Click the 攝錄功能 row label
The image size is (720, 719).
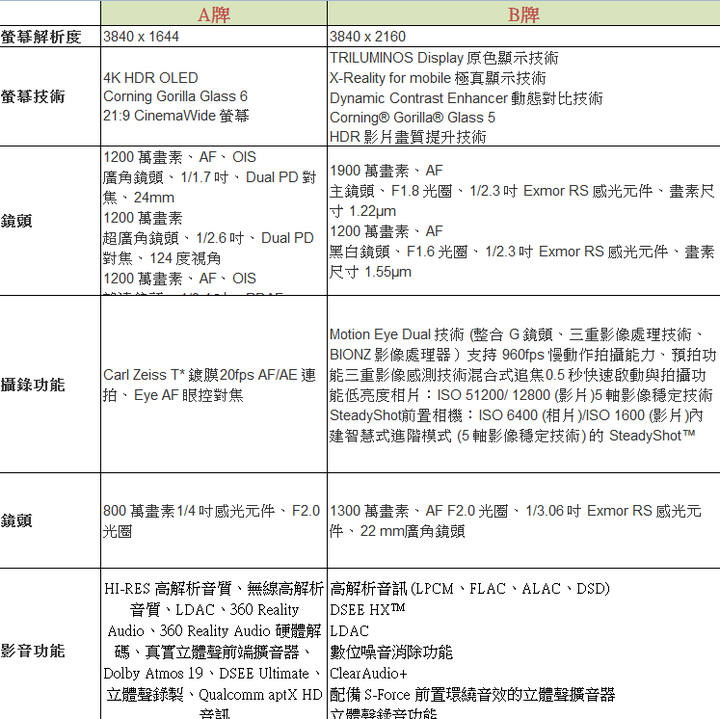pos(33,385)
